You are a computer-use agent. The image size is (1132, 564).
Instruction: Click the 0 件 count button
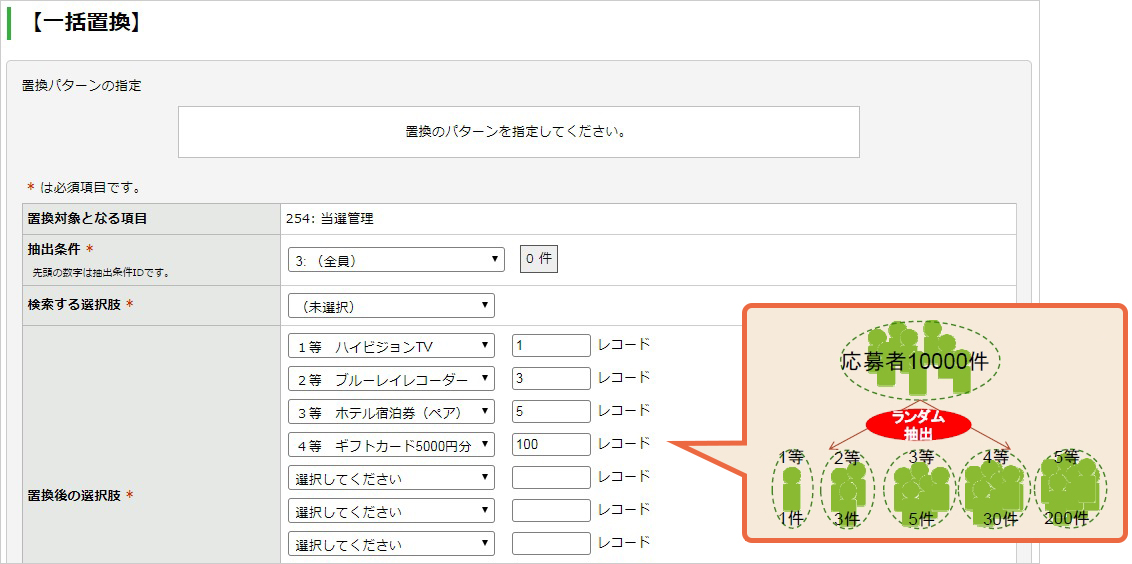coord(539,260)
